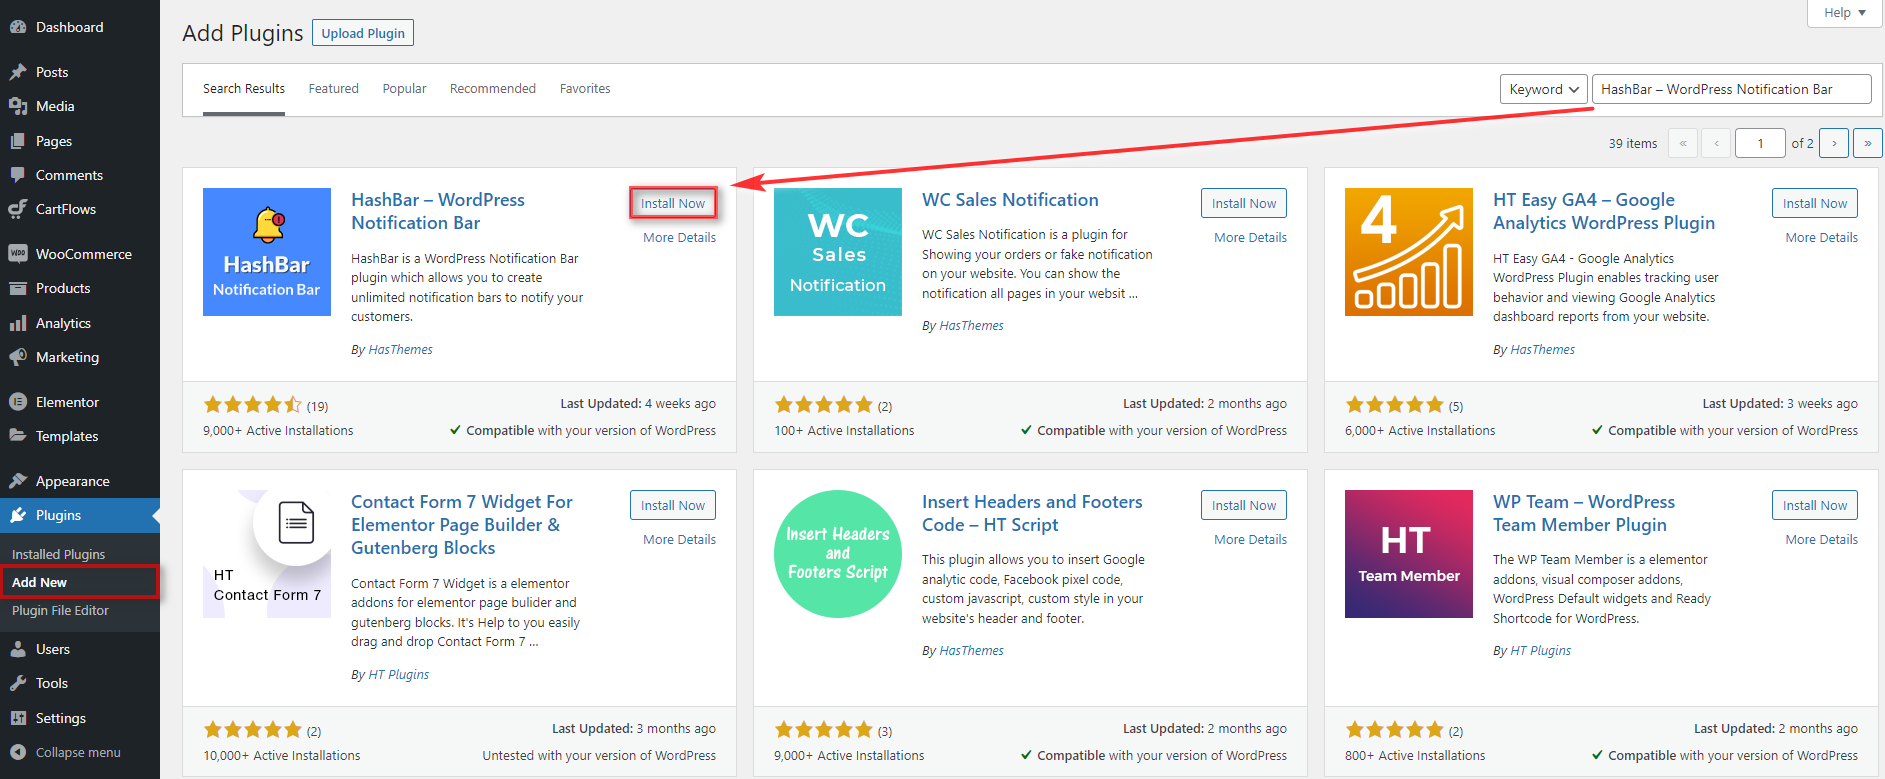Click the Tools wrench icon
This screenshot has width=1885, height=779.
point(17,683)
